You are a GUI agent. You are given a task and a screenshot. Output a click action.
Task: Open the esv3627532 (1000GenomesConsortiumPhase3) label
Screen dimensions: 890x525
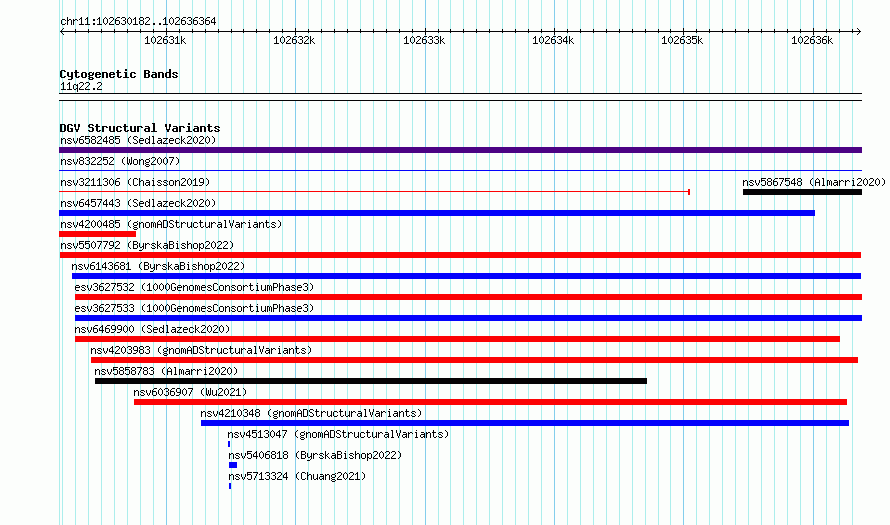(194, 287)
